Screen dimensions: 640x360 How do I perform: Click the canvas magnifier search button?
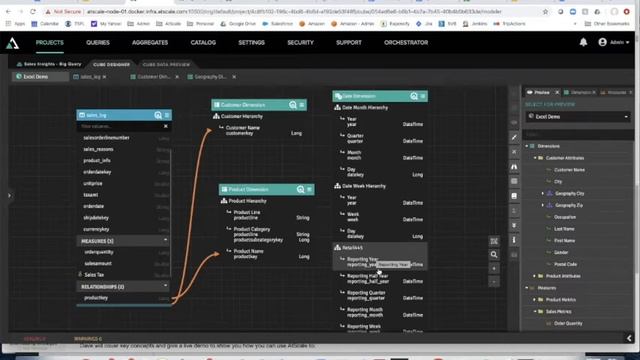pyautogui.click(x=494, y=255)
